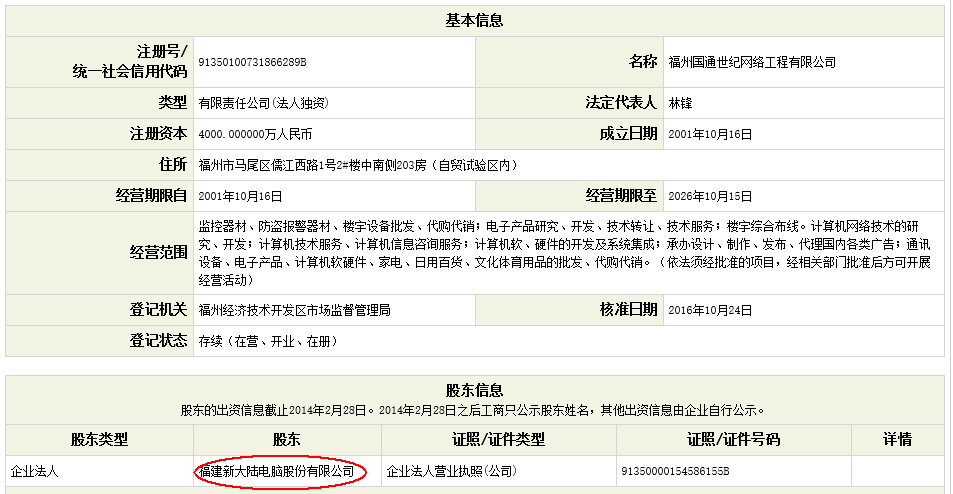953x494 pixels.
Task: Click the 详情 column header
Action: pos(897,439)
